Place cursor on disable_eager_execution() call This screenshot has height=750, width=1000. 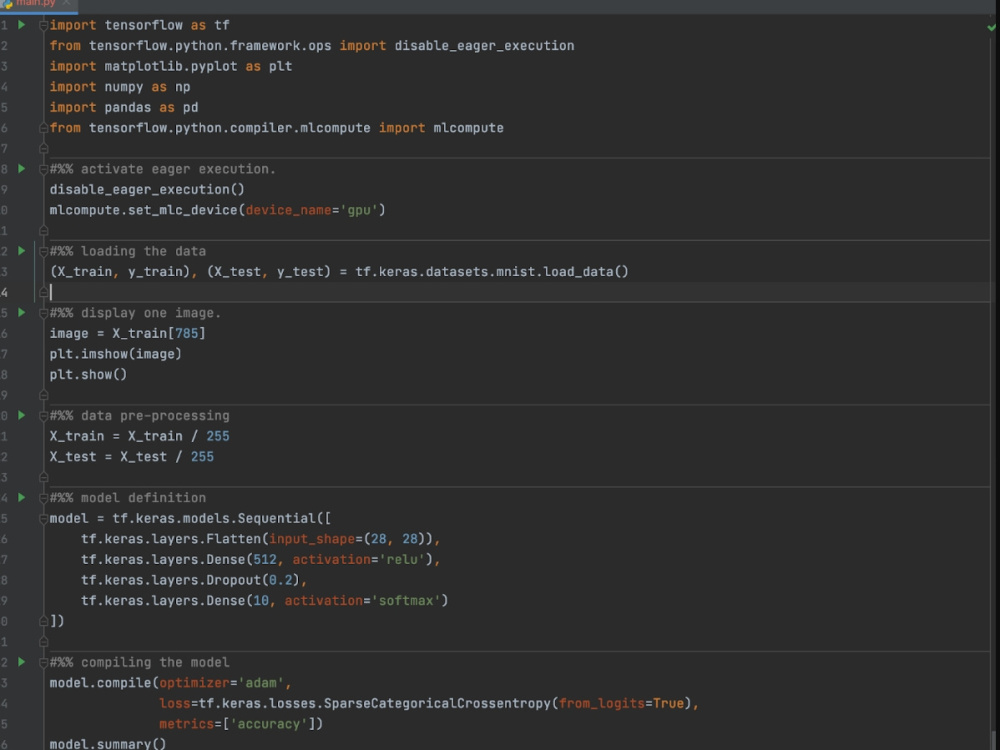(x=147, y=189)
